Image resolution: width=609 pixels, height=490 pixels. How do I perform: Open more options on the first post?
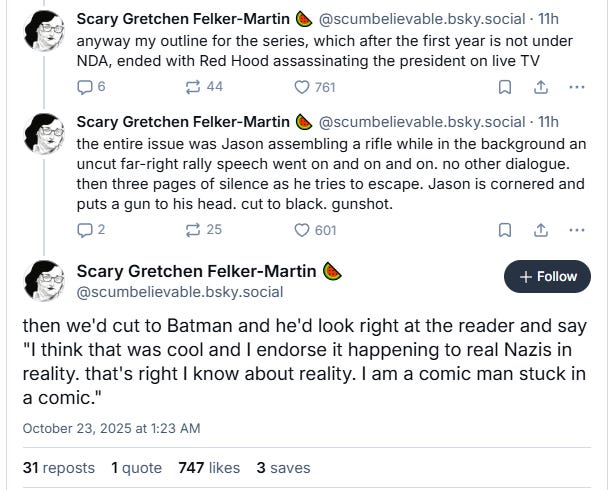576,88
